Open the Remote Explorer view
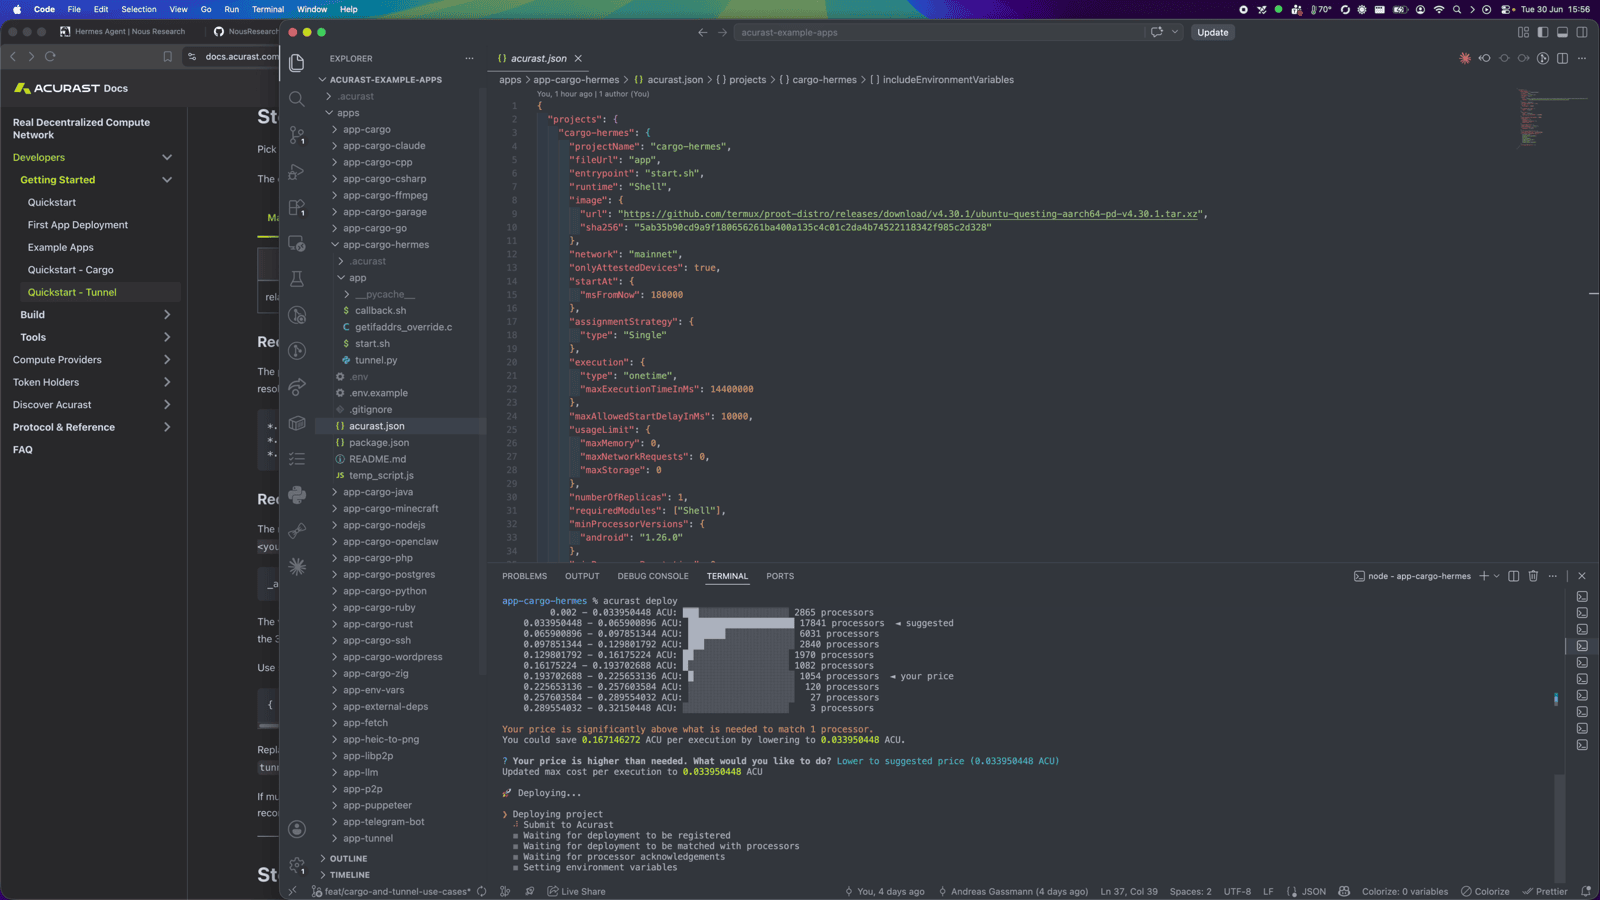The height and width of the screenshot is (900, 1600). click(x=297, y=243)
